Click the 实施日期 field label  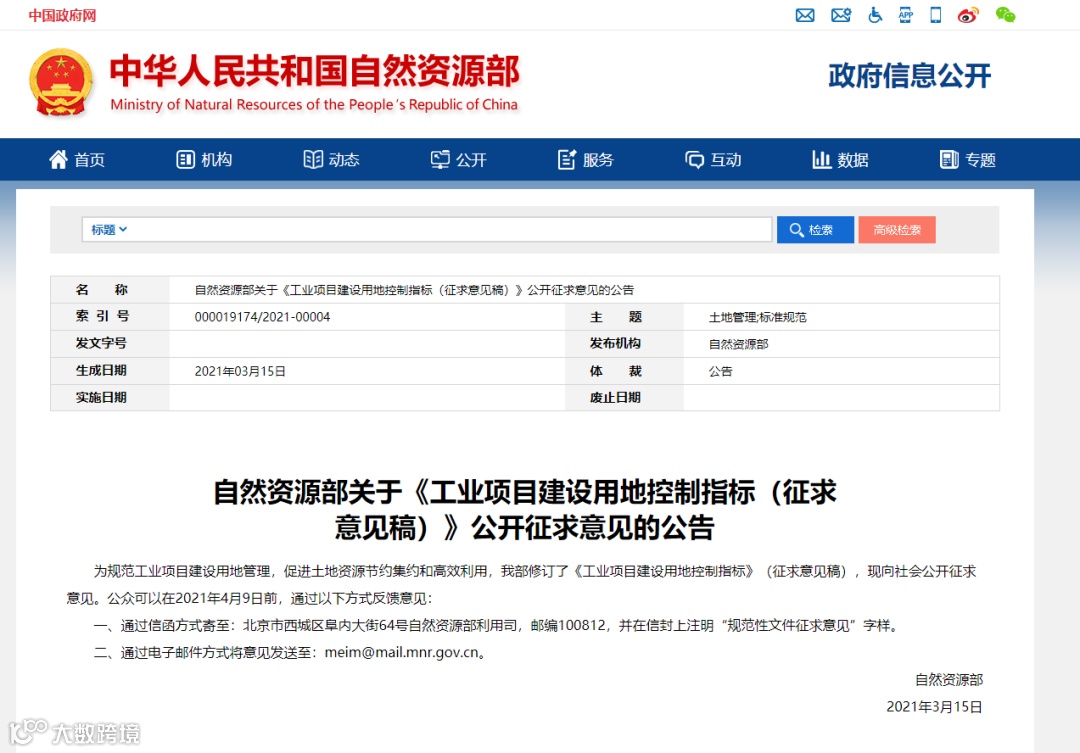(101, 398)
